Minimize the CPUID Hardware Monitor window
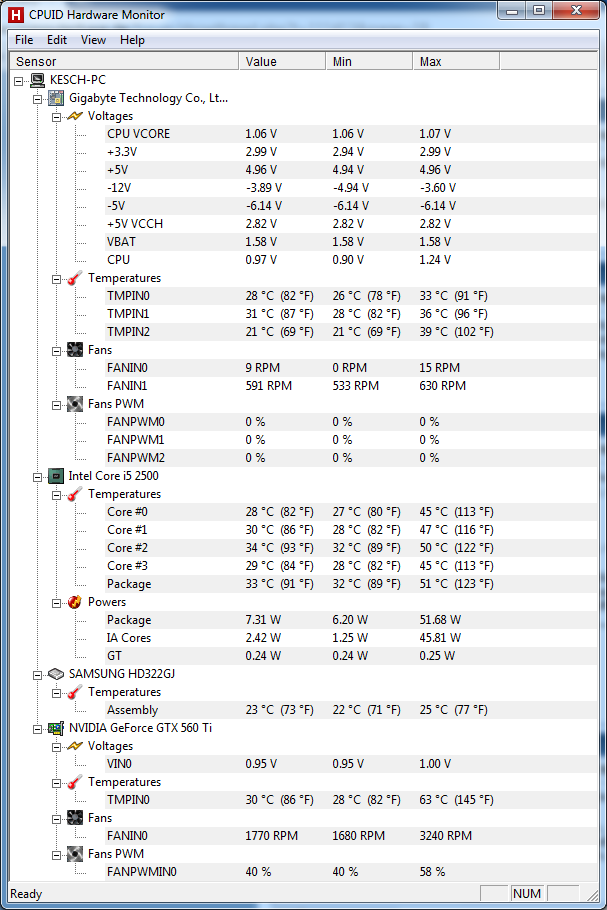607x910 pixels. tap(512, 10)
